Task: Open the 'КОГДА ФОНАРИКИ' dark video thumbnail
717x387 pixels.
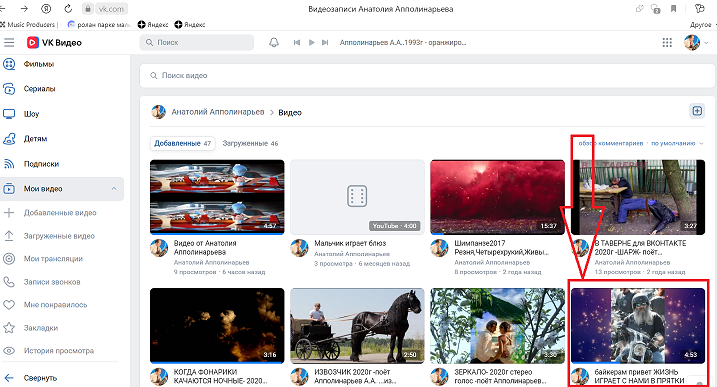Action: tap(217, 326)
